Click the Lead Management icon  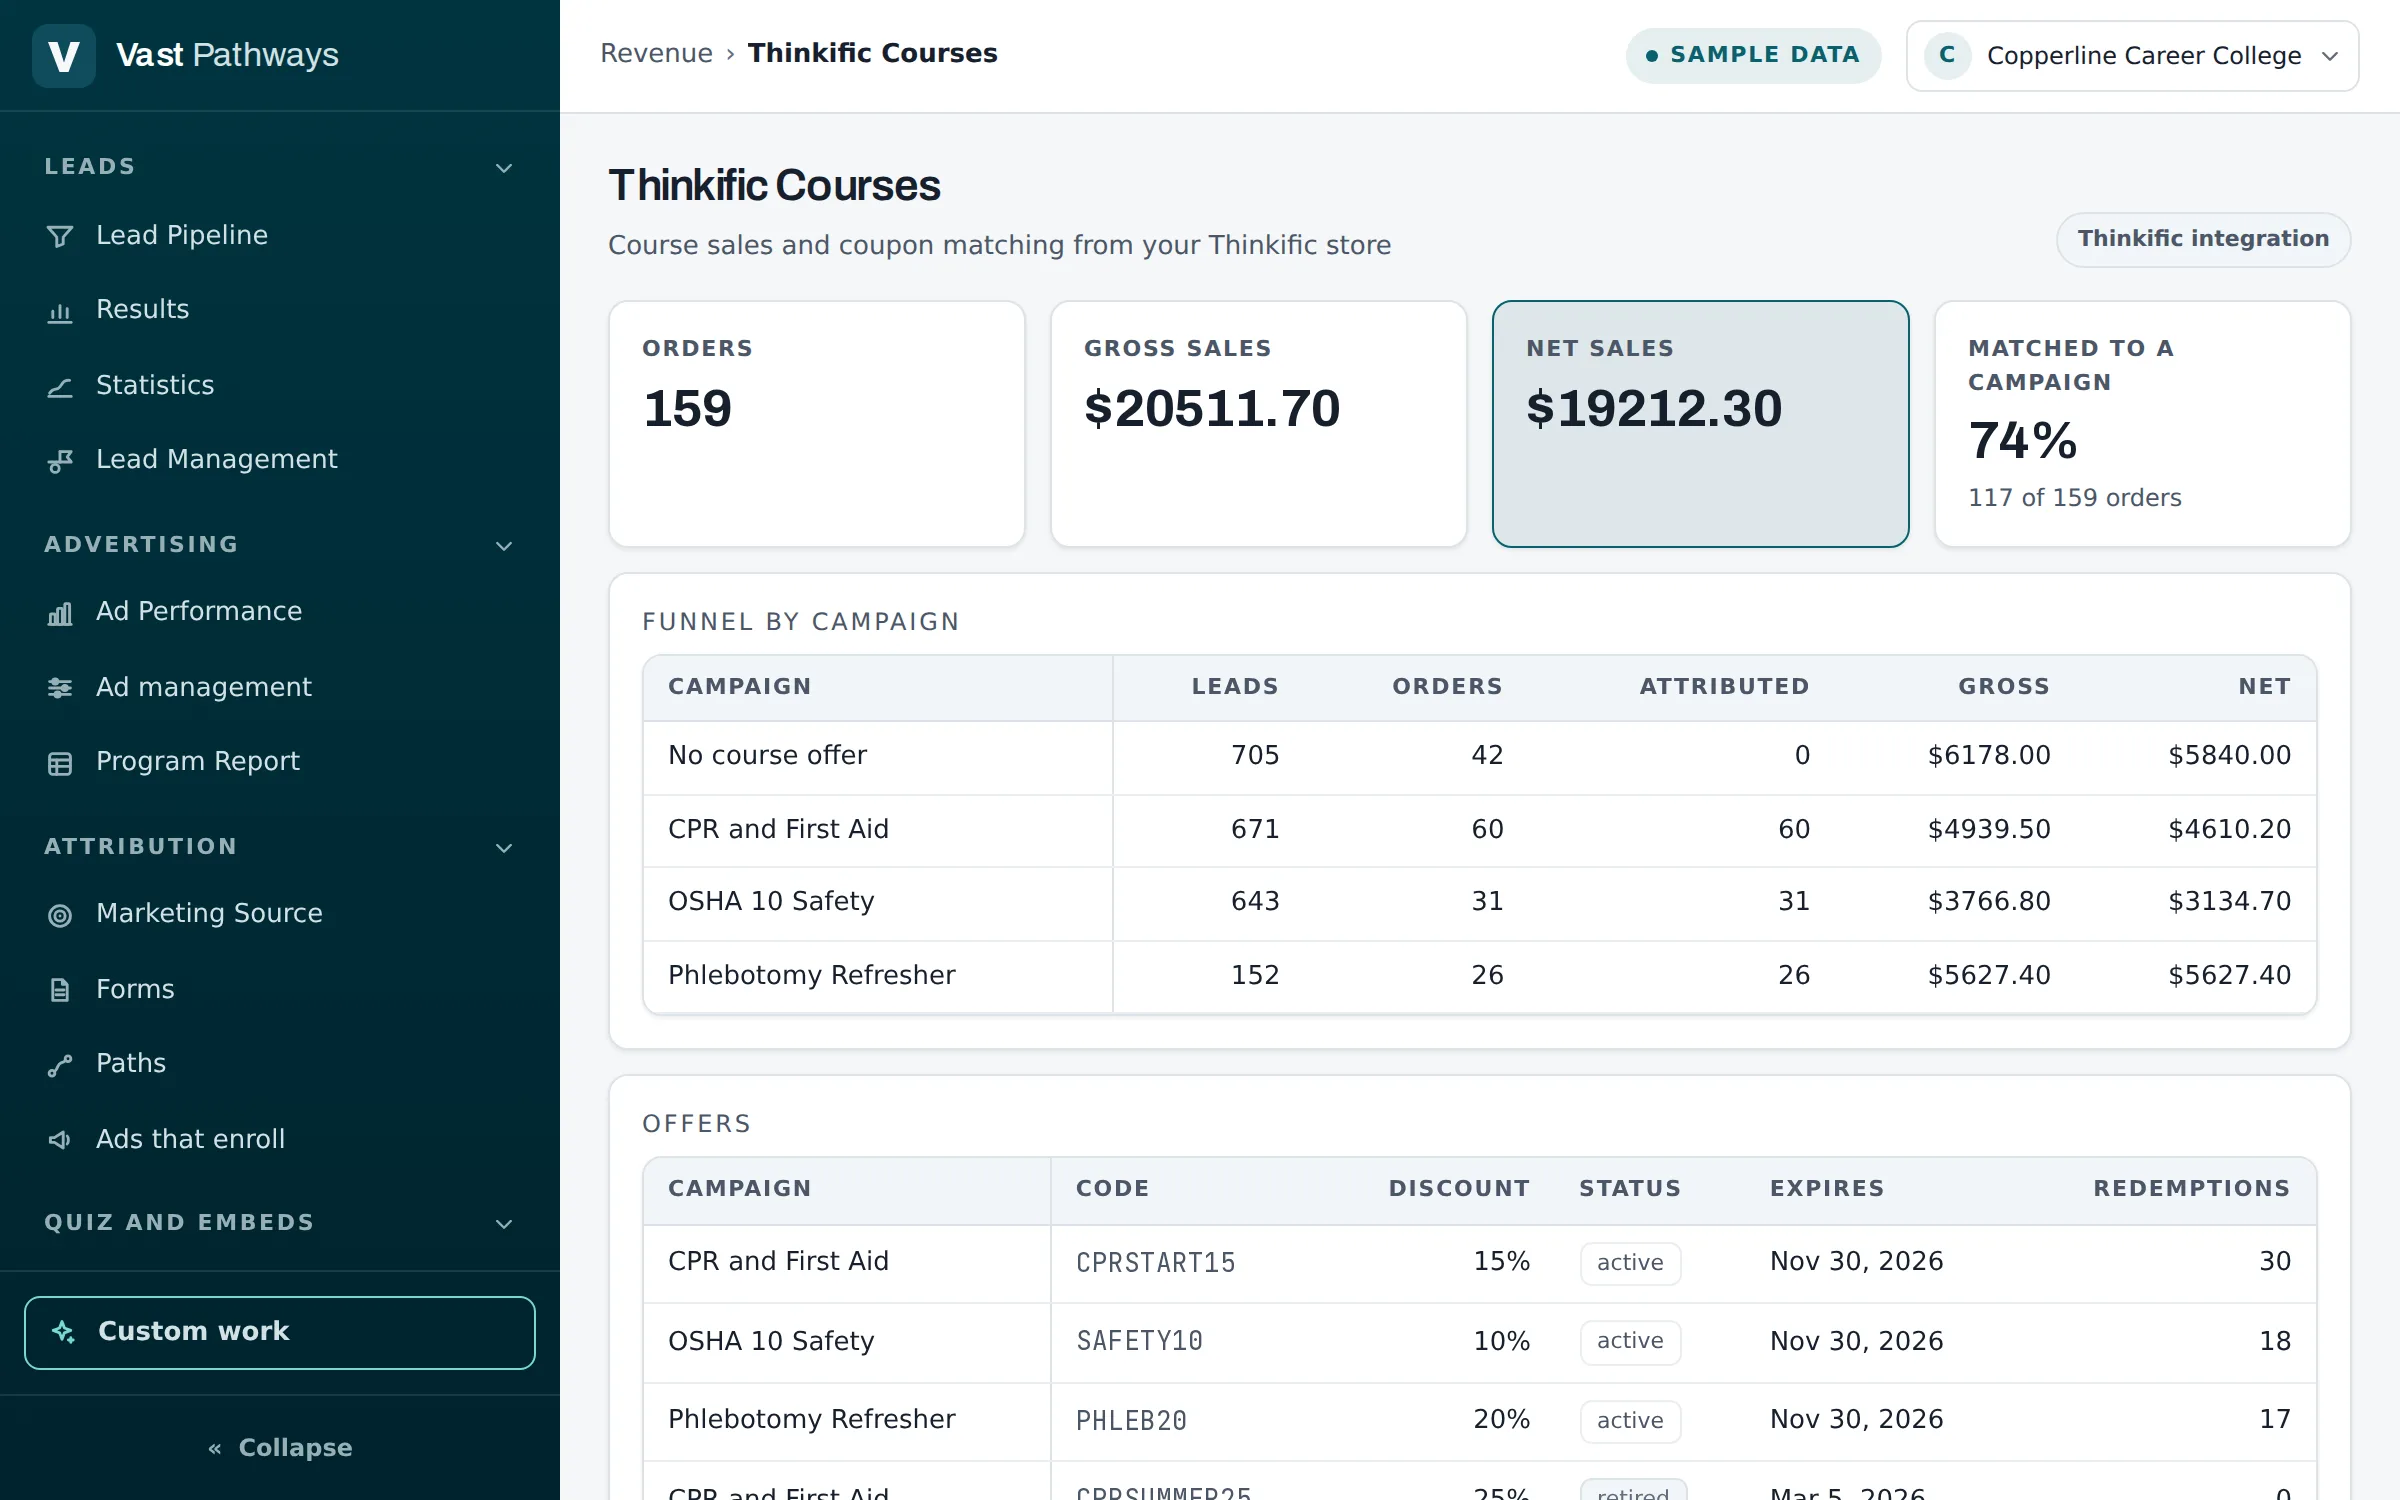pos(60,460)
